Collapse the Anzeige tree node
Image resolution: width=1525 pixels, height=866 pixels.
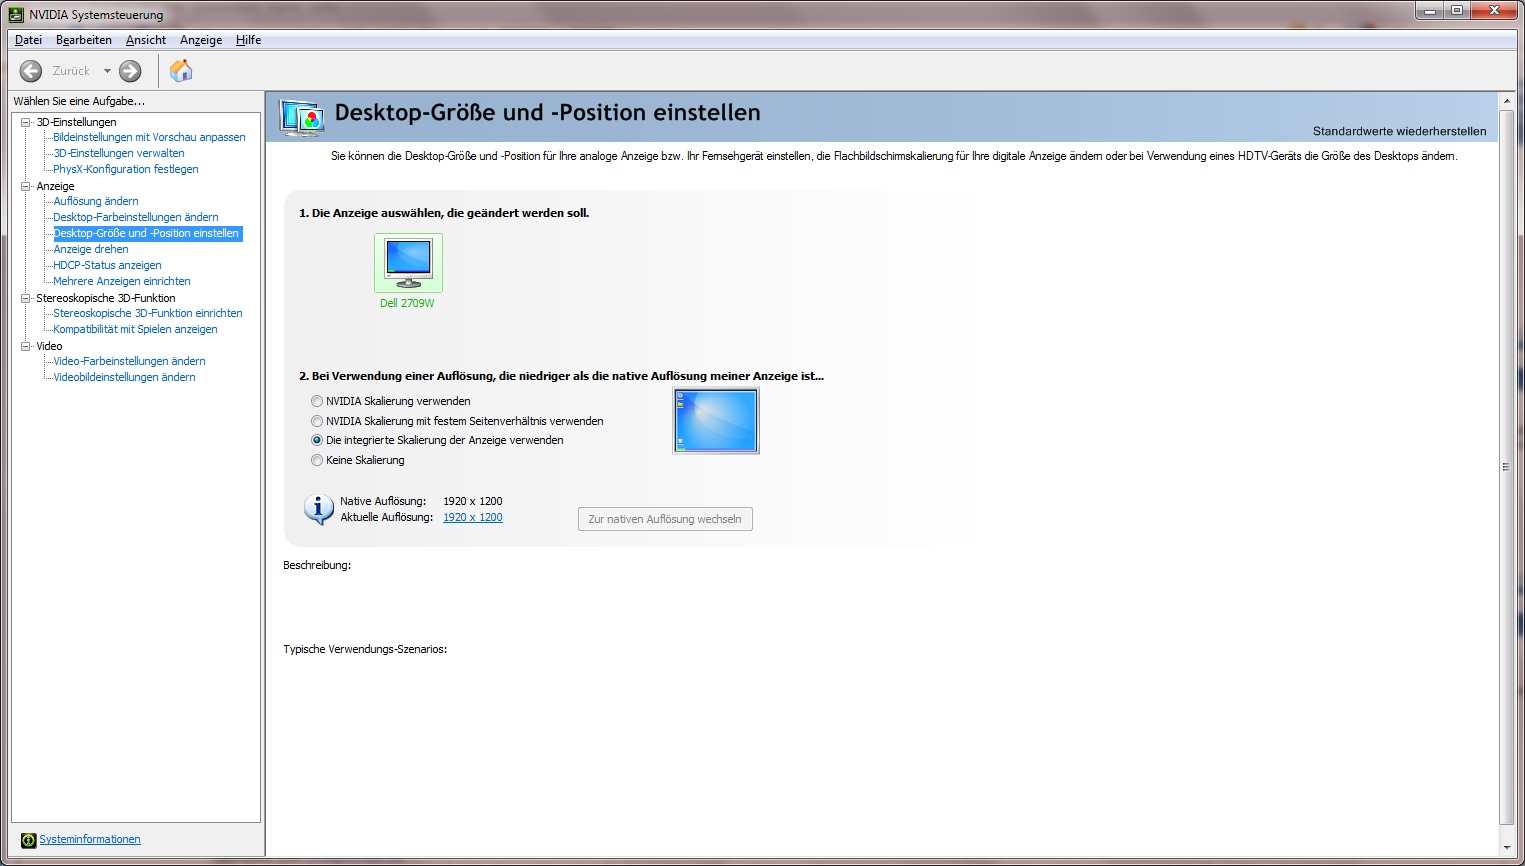(26, 186)
